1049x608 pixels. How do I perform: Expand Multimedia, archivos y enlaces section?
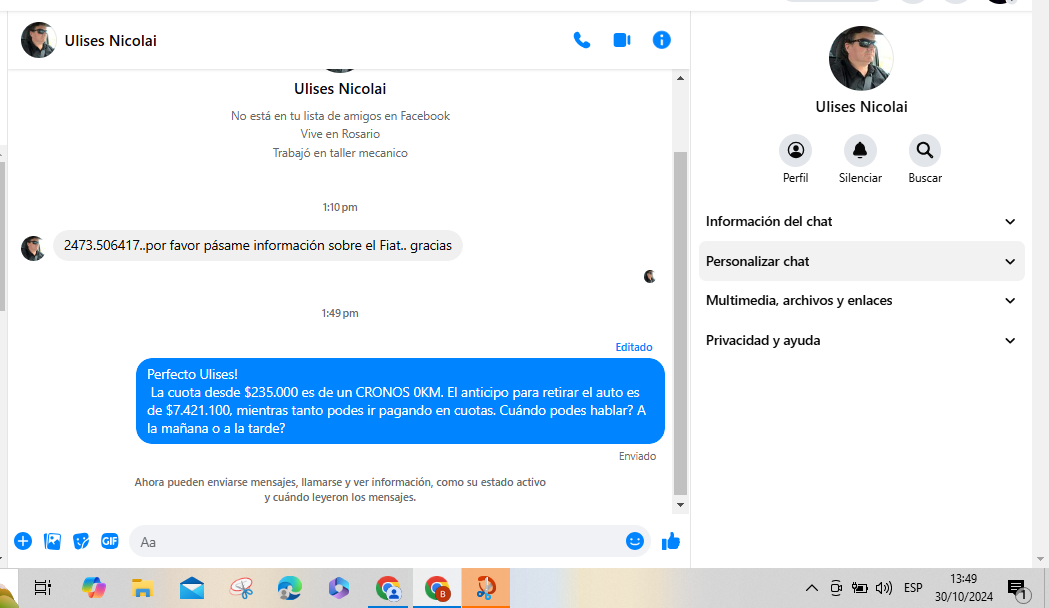(861, 300)
